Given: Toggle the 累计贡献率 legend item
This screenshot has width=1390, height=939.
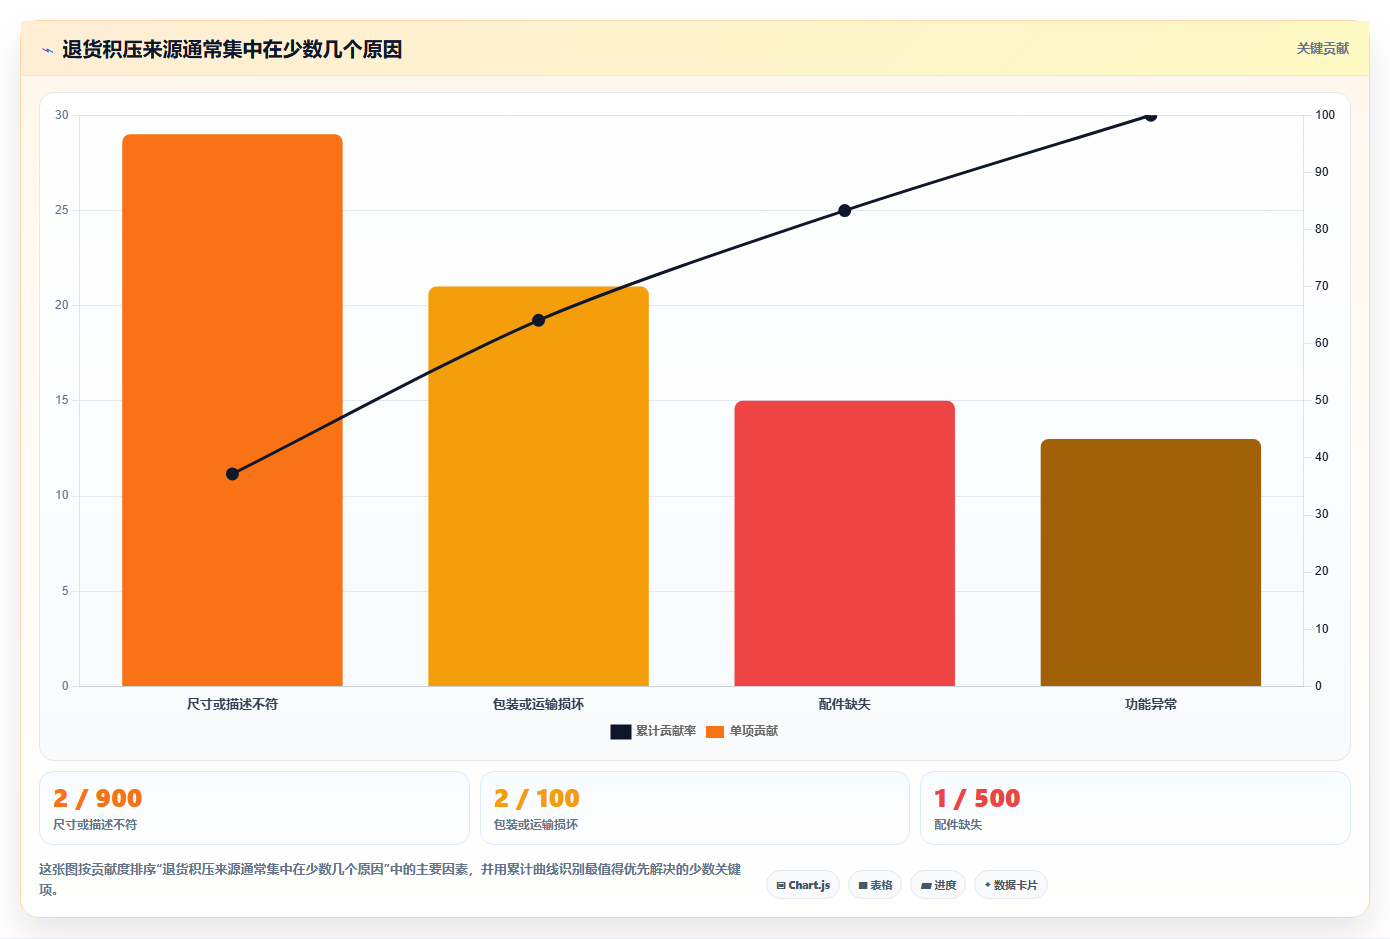Looking at the screenshot, I should coord(653,731).
